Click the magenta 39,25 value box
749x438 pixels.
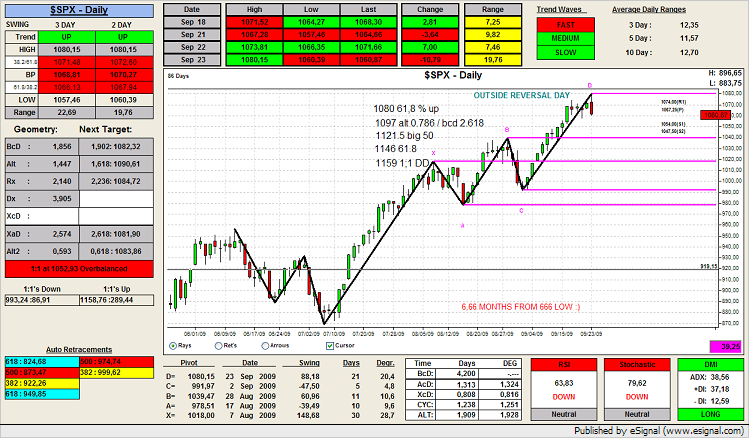click(726, 347)
